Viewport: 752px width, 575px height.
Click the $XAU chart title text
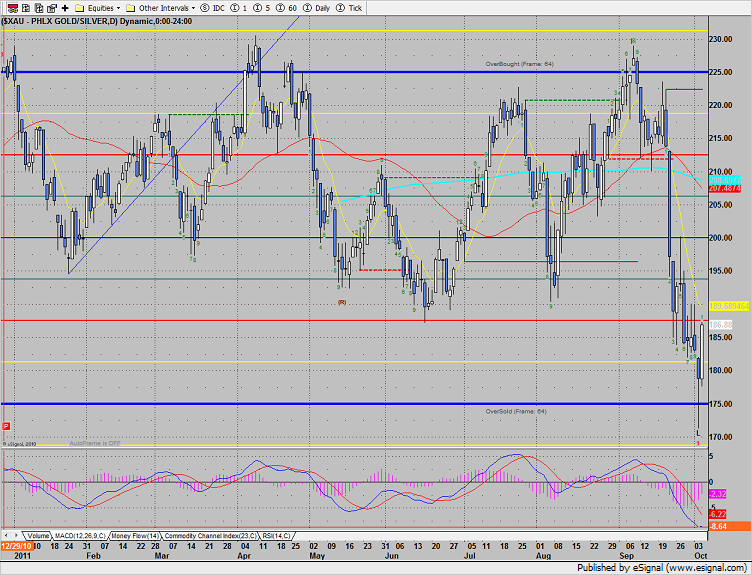tap(97, 21)
